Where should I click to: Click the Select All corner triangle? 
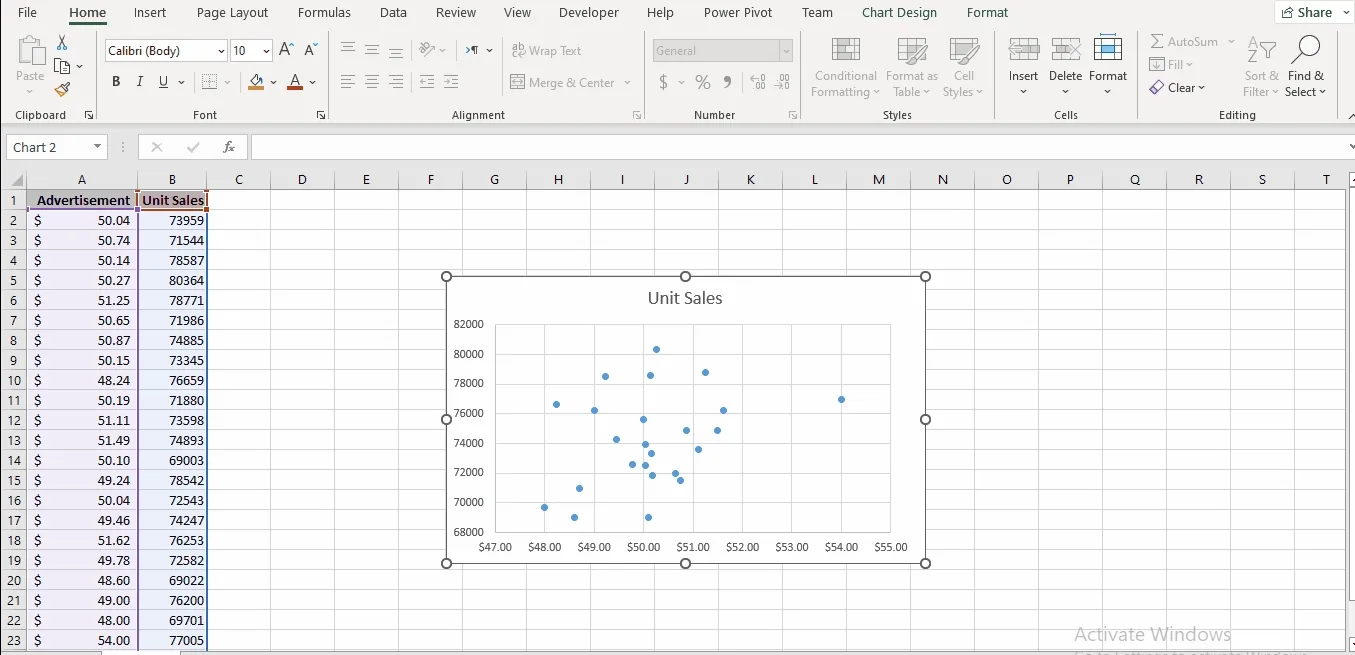click(17, 180)
